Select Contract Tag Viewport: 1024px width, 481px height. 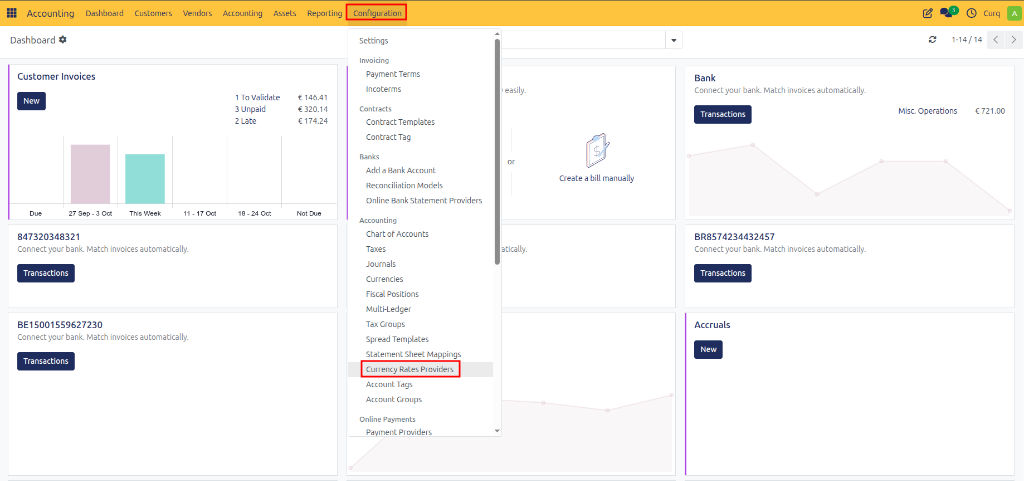point(389,137)
